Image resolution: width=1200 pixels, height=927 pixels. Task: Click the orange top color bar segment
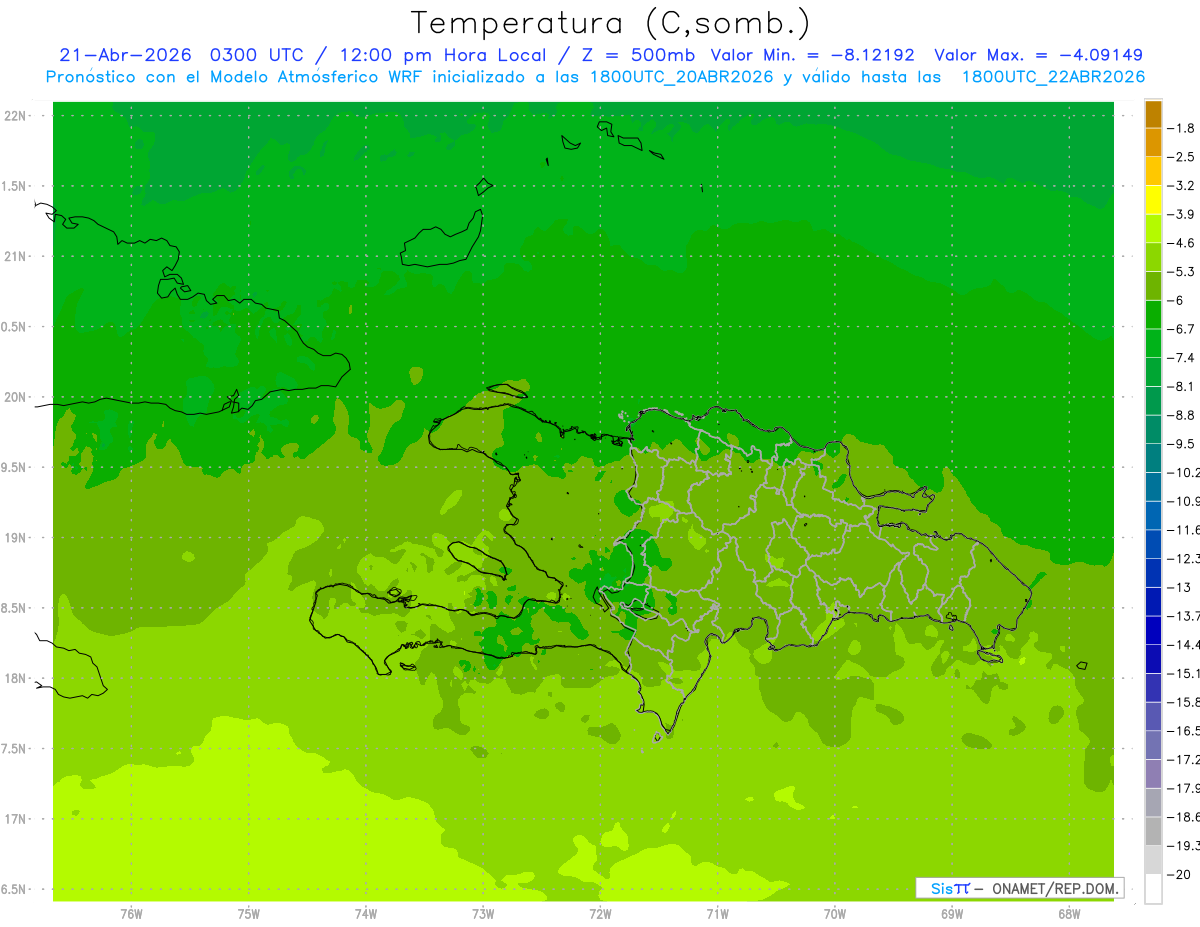pyautogui.click(x=1153, y=114)
